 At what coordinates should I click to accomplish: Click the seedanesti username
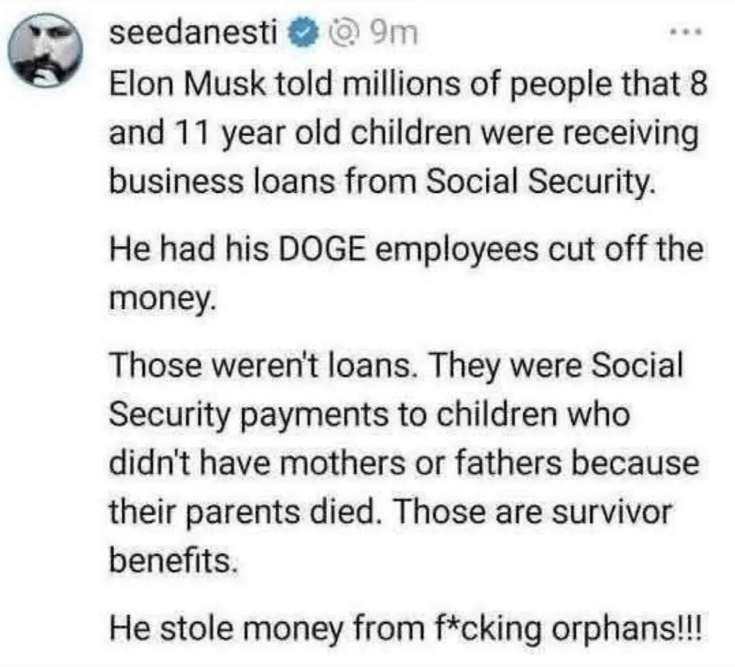click(x=193, y=33)
